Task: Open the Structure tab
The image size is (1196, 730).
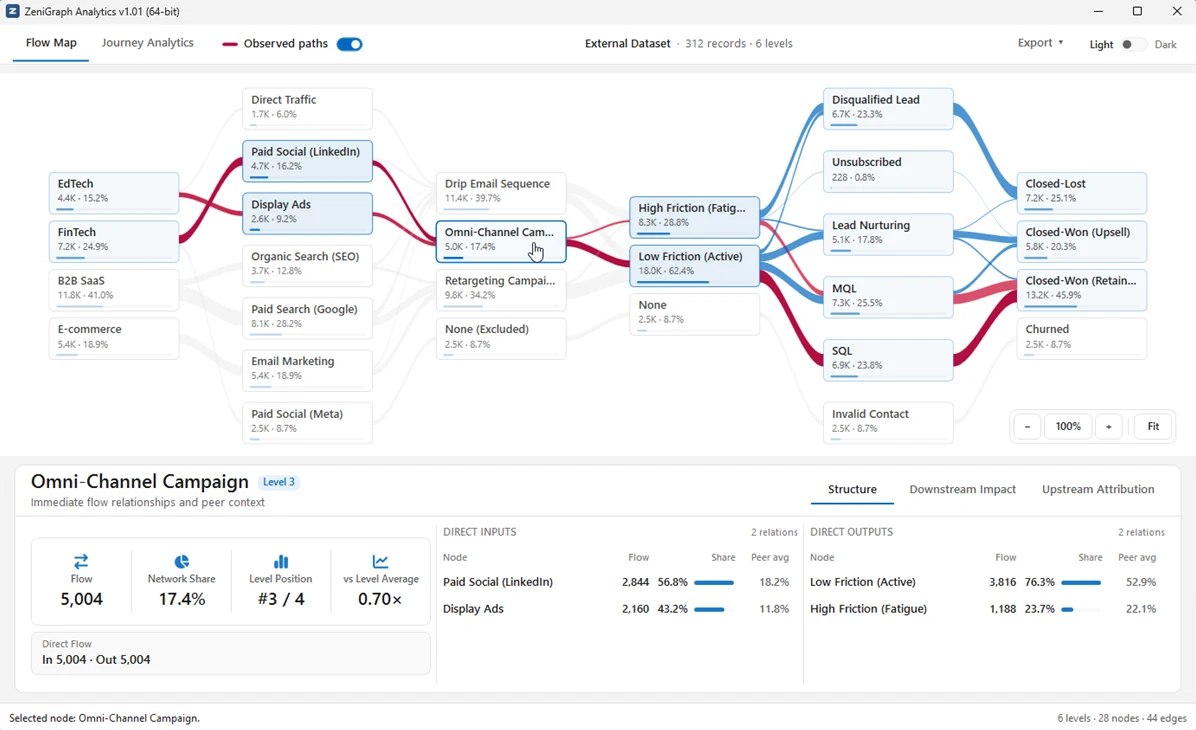Action: coord(852,489)
